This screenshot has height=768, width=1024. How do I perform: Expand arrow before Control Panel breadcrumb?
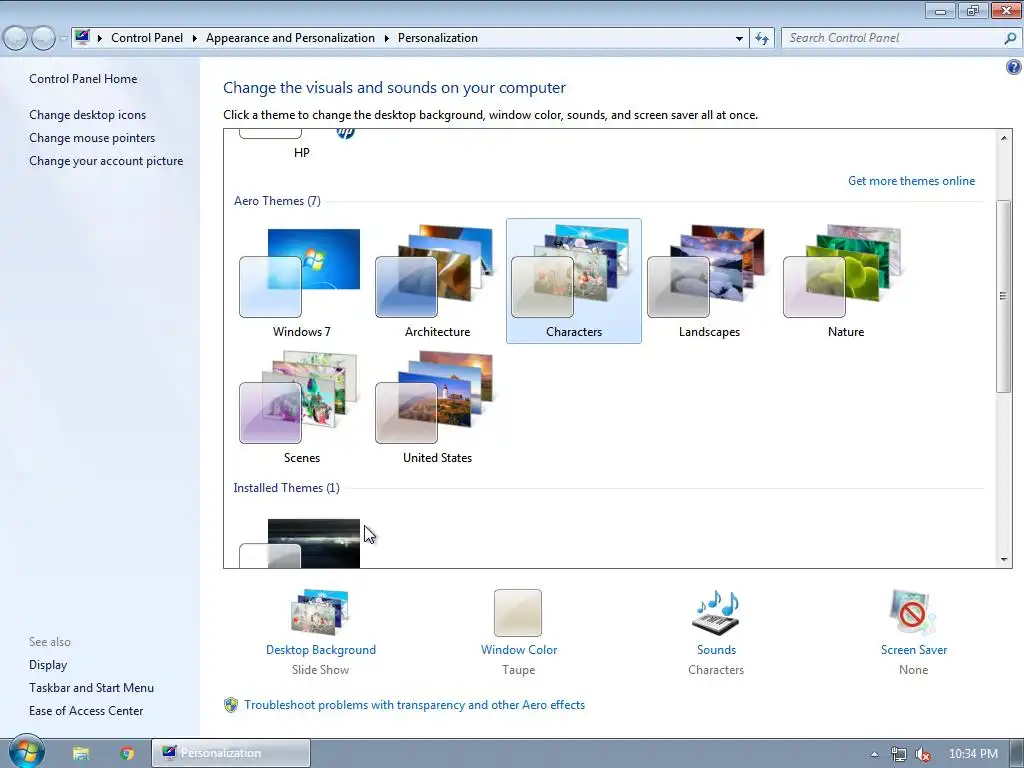pyautogui.click(x=100, y=39)
